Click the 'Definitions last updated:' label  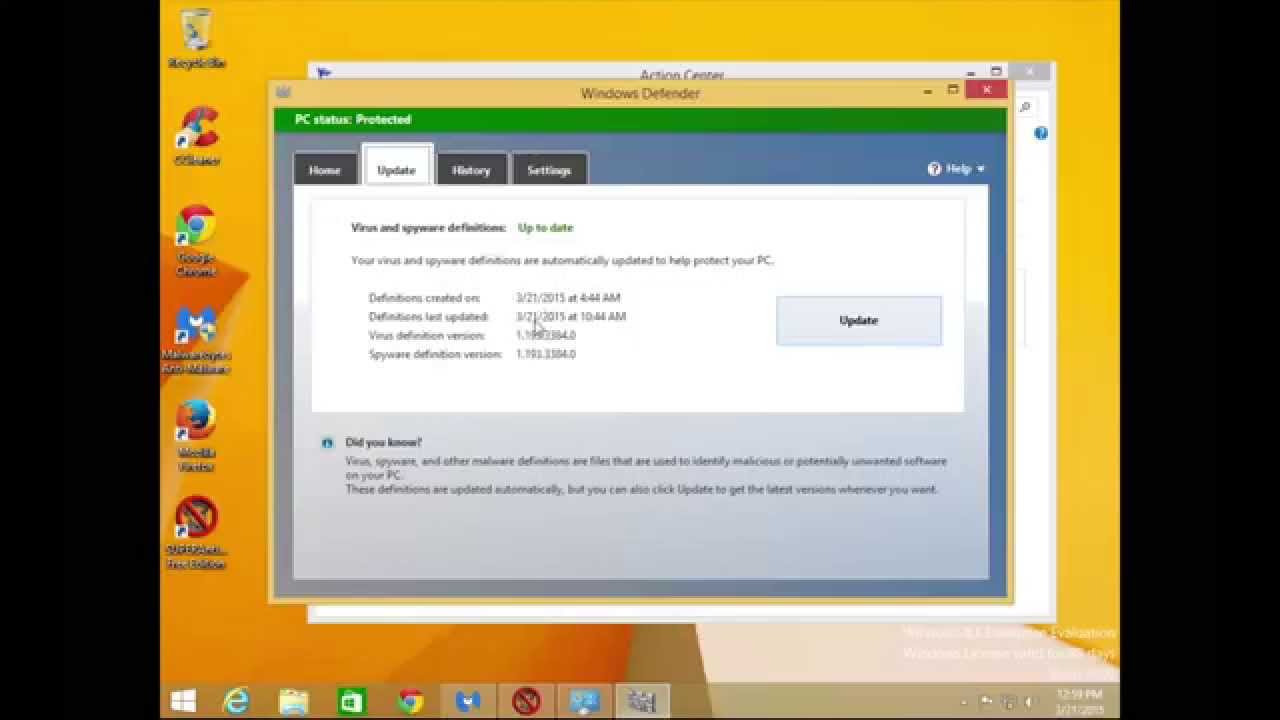(x=428, y=317)
